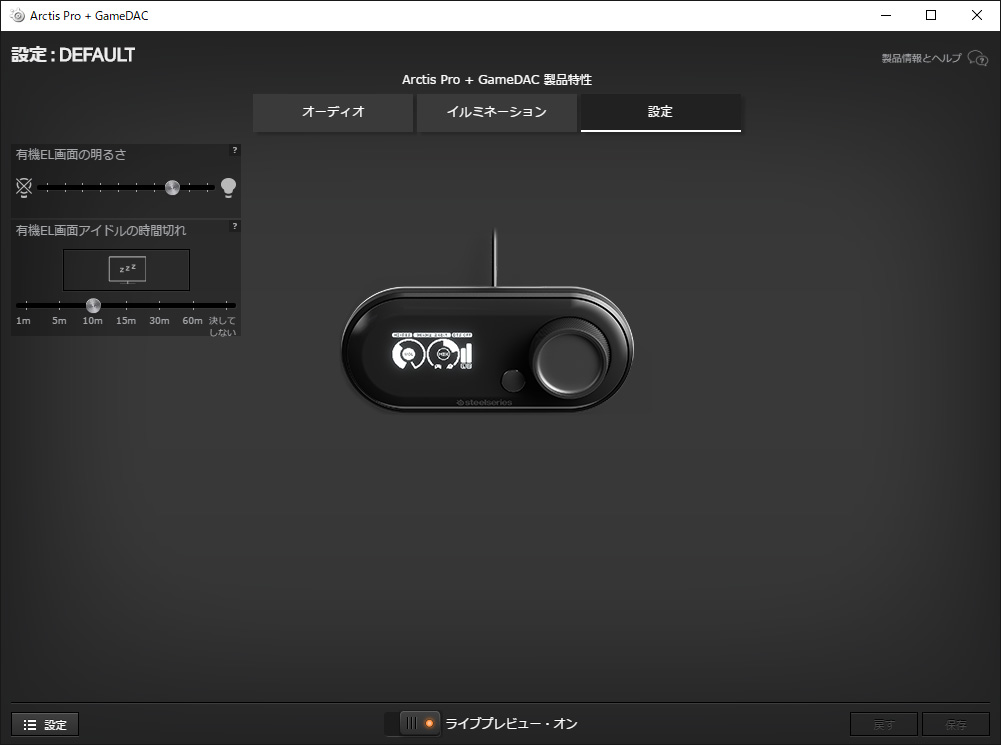Viewport: 1001px width, 745px height.
Task: Set idle timeout to 30m
Action: pos(159,320)
